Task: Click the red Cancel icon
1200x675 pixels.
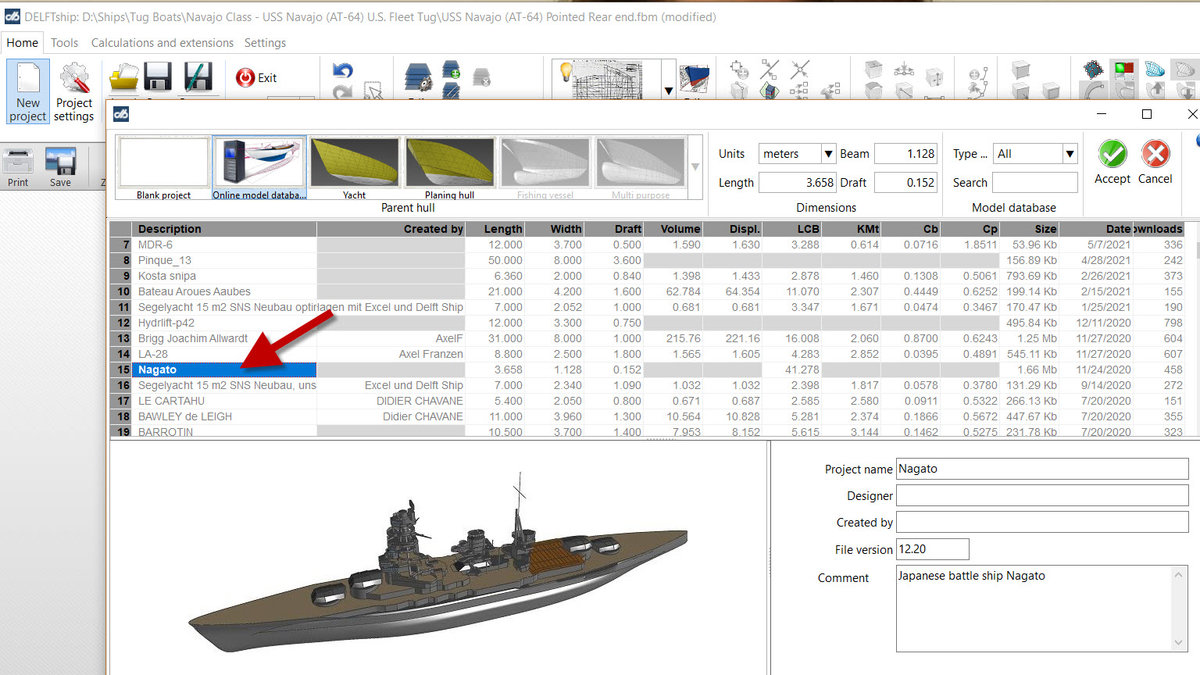Action: click(x=1155, y=155)
